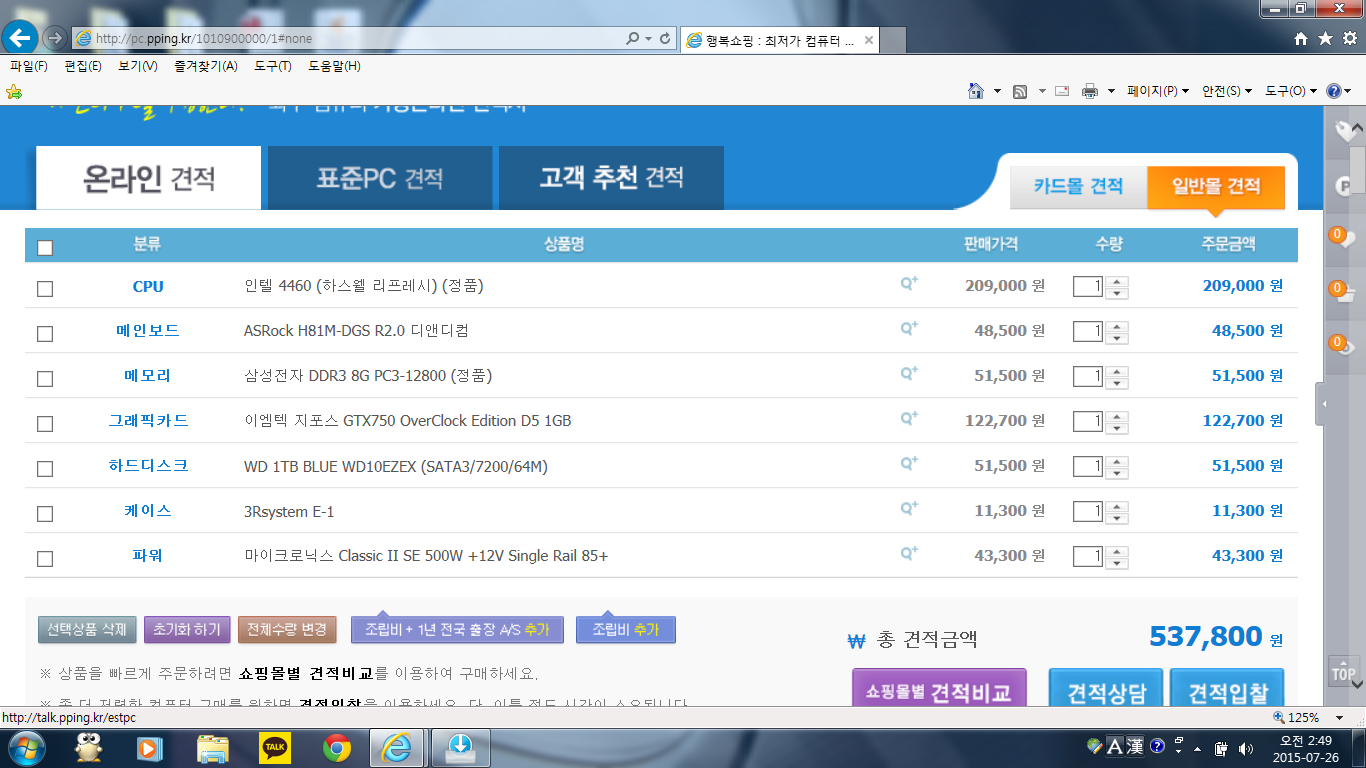The height and width of the screenshot is (768, 1366).
Task: View details icon for GTX750 graphics card
Action: click(x=909, y=419)
